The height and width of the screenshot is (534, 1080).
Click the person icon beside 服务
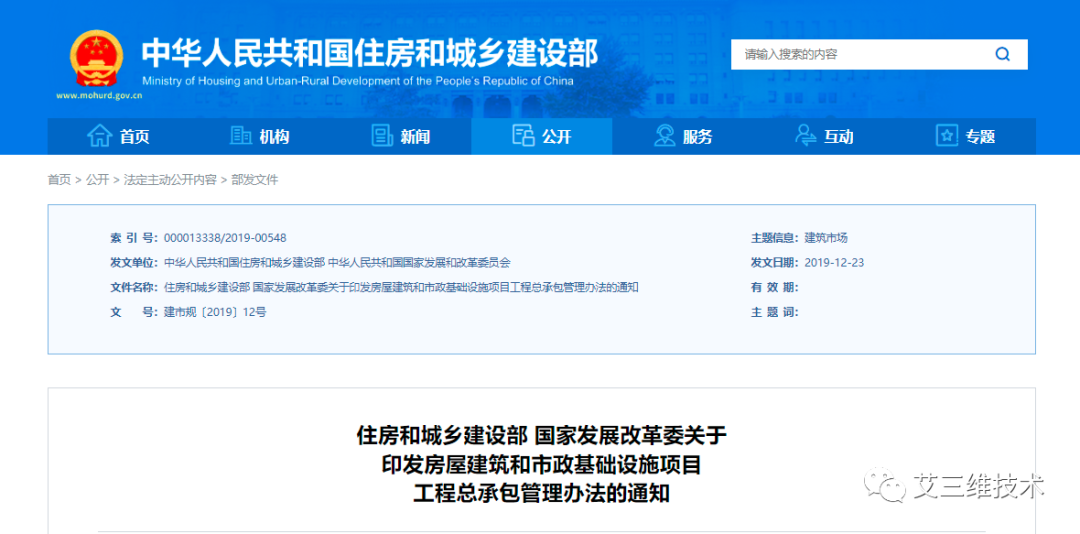tap(665, 136)
